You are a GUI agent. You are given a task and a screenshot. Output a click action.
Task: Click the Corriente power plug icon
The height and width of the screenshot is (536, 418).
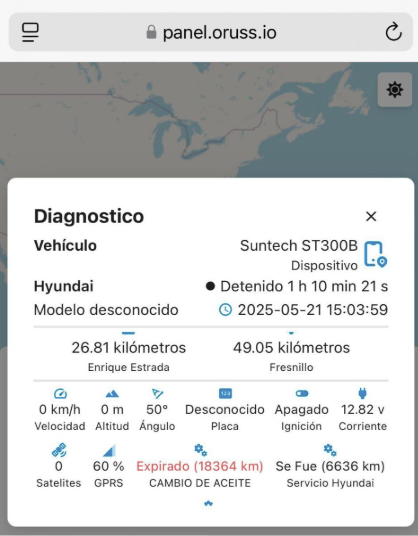click(363, 393)
